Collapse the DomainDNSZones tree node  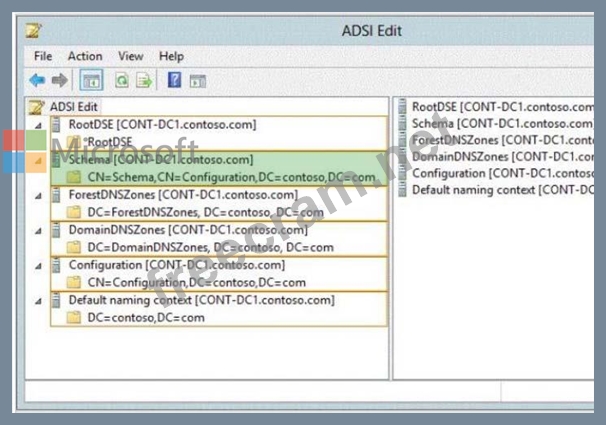coord(38,231)
